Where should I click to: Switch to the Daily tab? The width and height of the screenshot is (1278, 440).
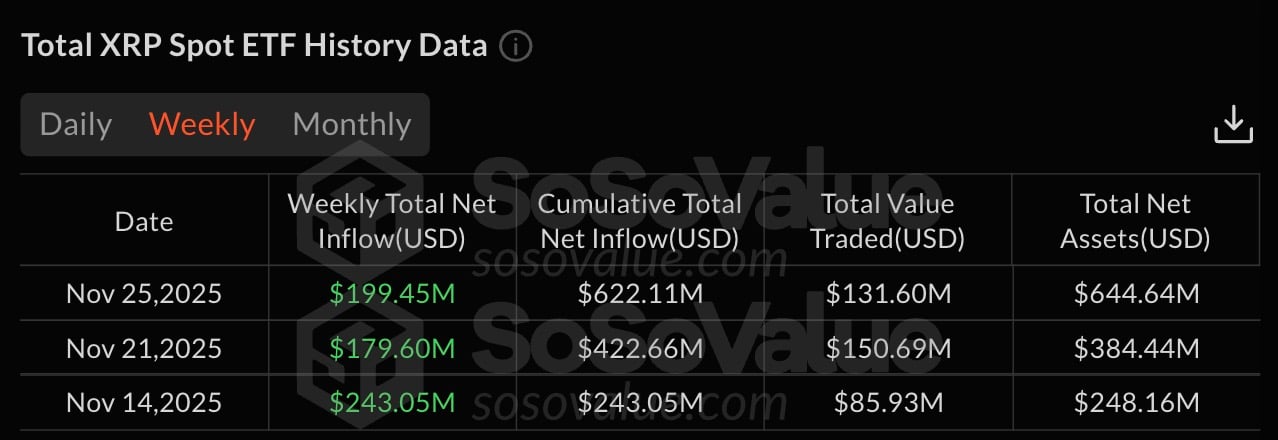(x=76, y=125)
